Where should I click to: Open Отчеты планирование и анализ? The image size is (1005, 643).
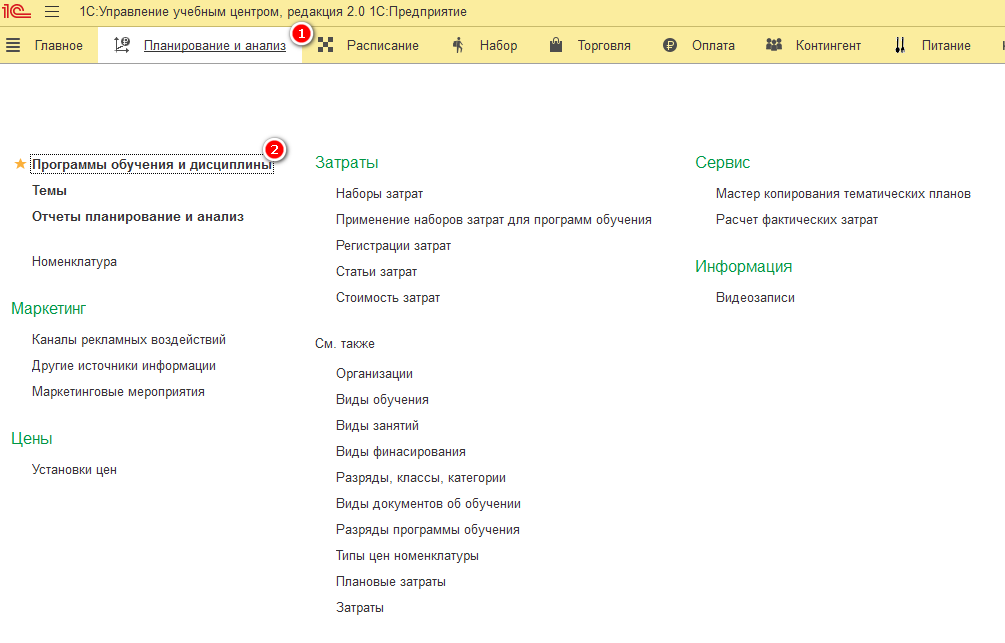138,217
